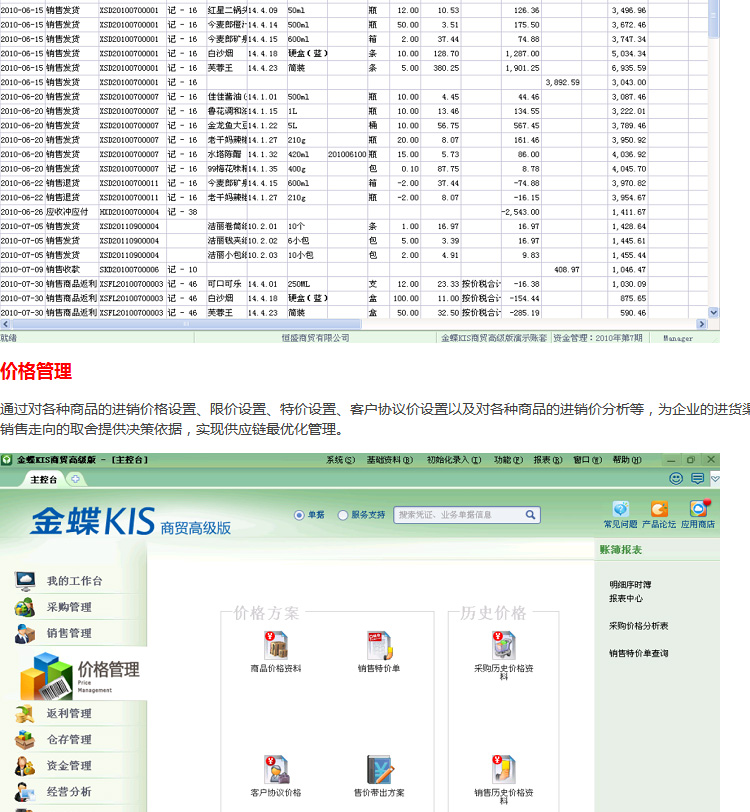This screenshot has width=750, height=812.
Task: Expand the dropdown arrow beside chat icon
Action: [715, 478]
